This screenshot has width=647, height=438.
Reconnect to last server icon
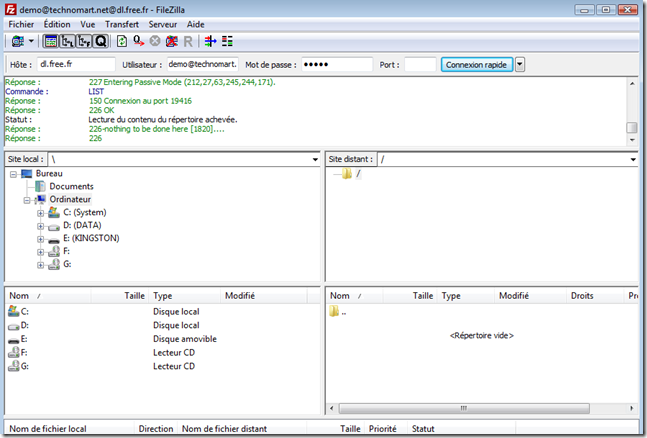[x=188, y=41]
